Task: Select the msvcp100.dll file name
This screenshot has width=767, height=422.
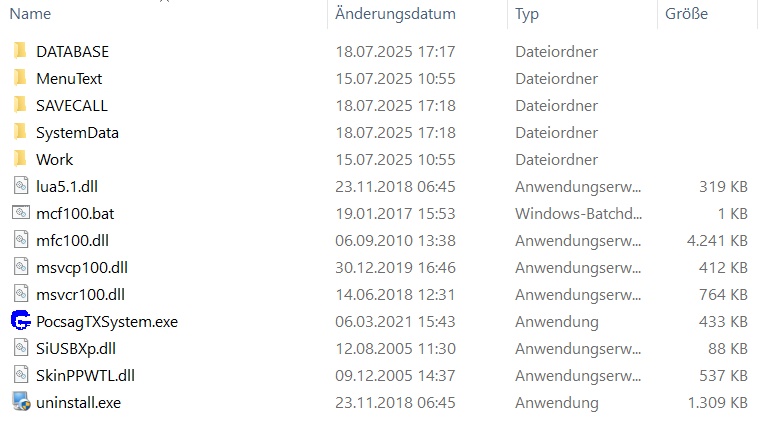Action: click(x=82, y=267)
